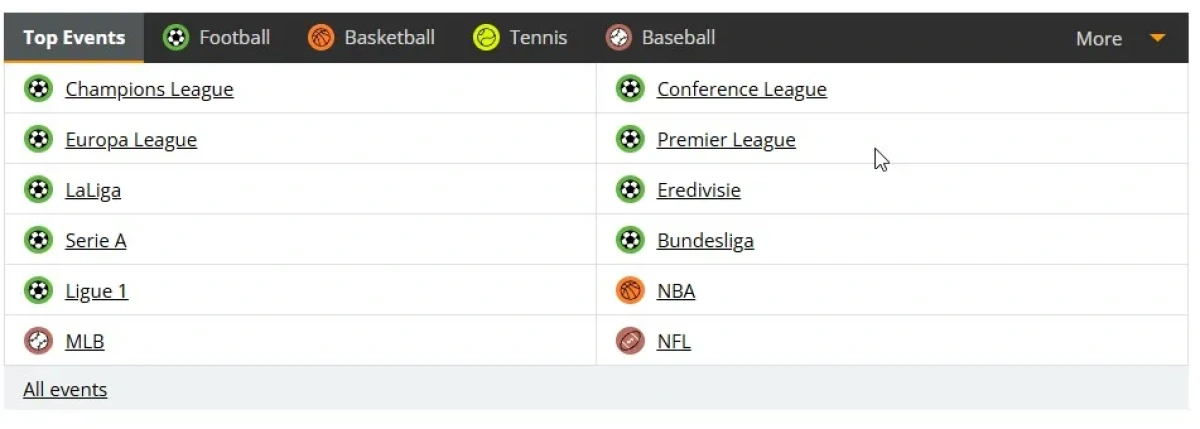Click the American football icon beside NFL
1200x429 pixels.
coord(630,341)
